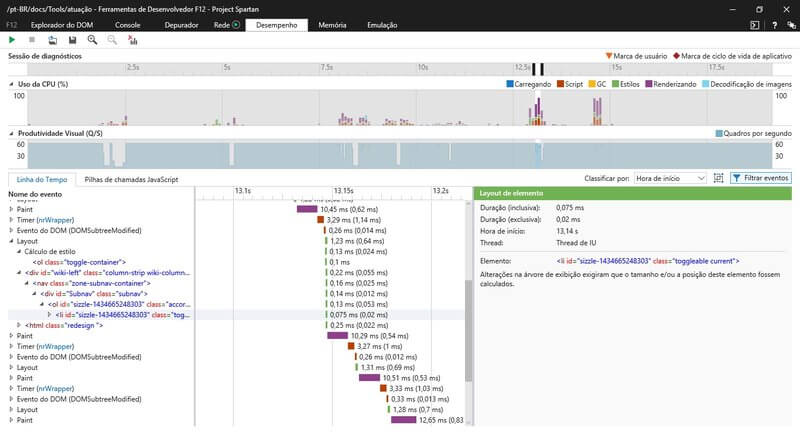Click the greyed-out reset zoom magnifier icon
The width and height of the screenshot is (800, 432).
pos(112,40)
